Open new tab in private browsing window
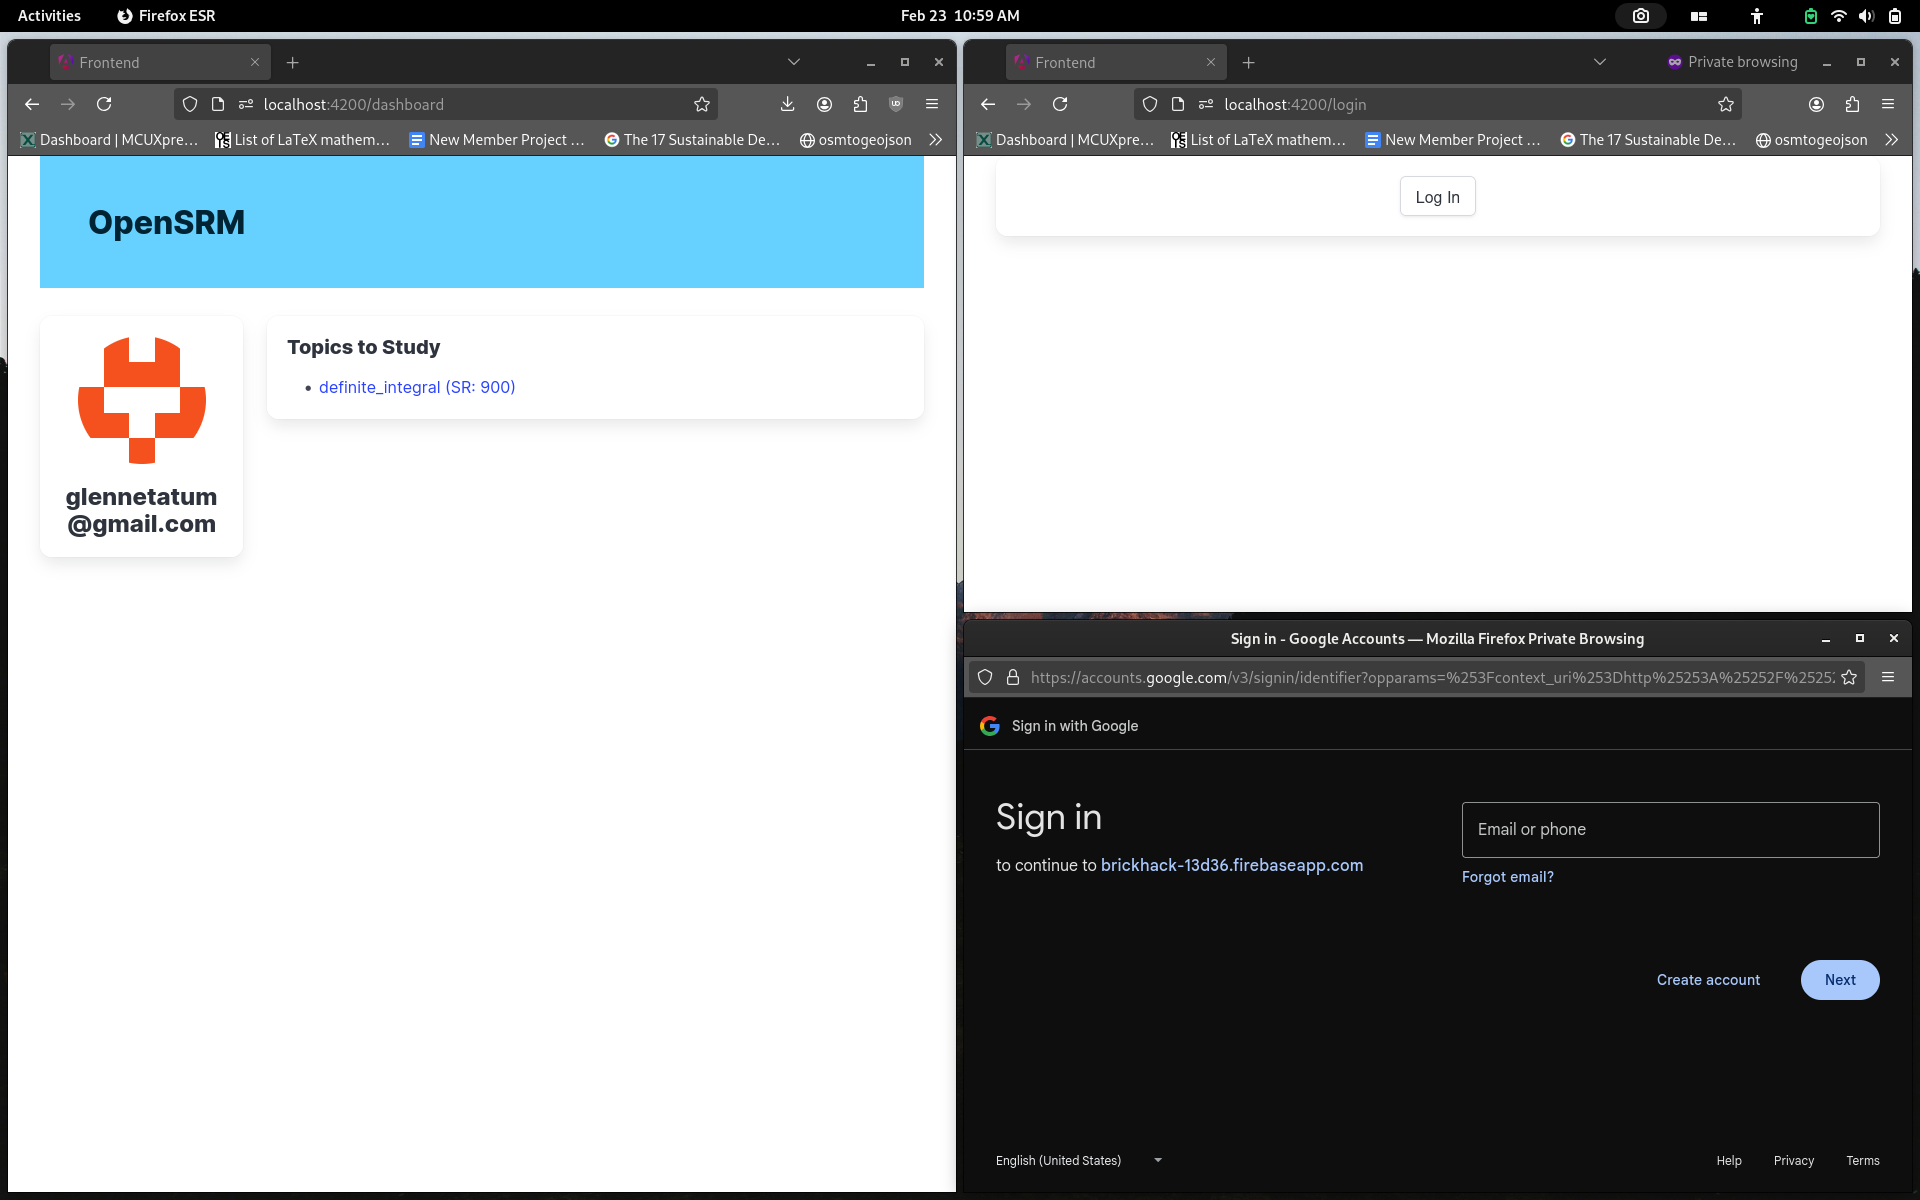Image resolution: width=1920 pixels, height=1200 pixels. click(1248, 62)
